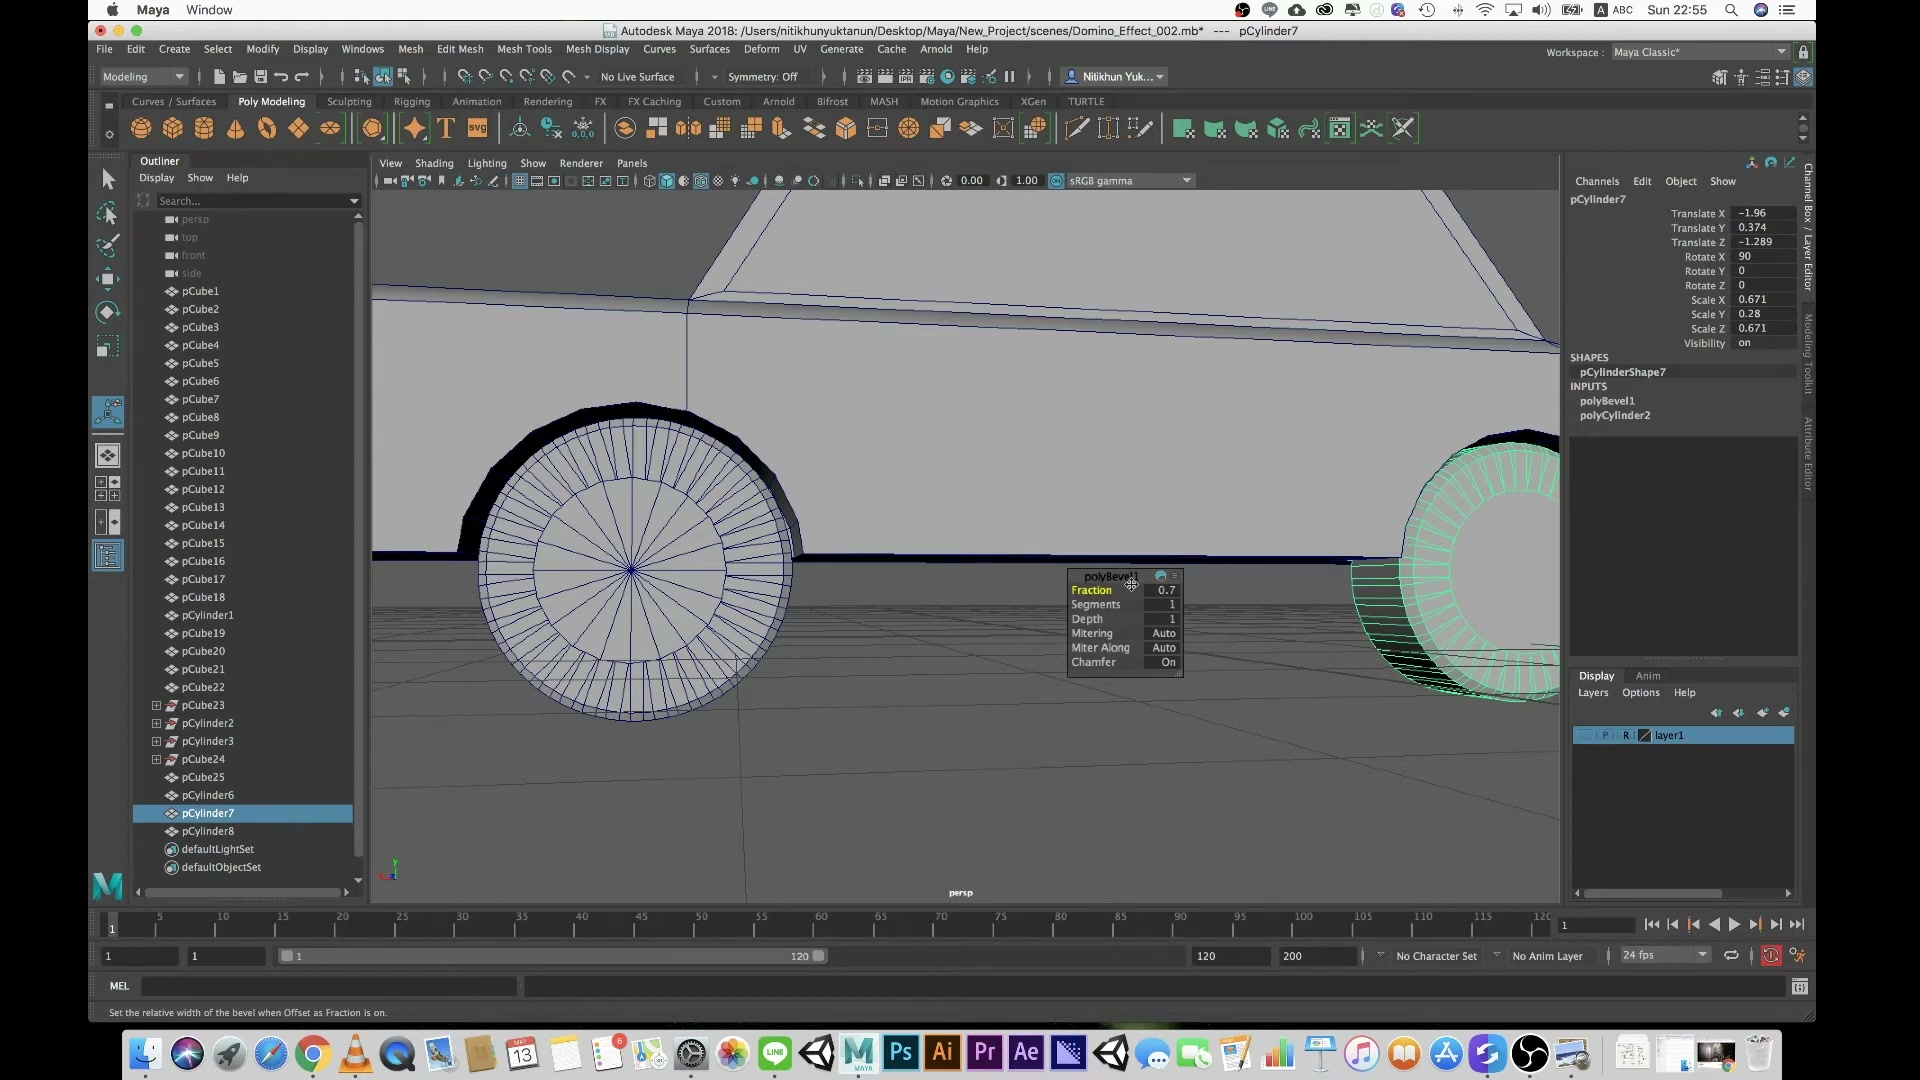Click the Open Scene folder icon
The width and height of the screenshot is (1920, 1080).
click(x=240, y=77)
